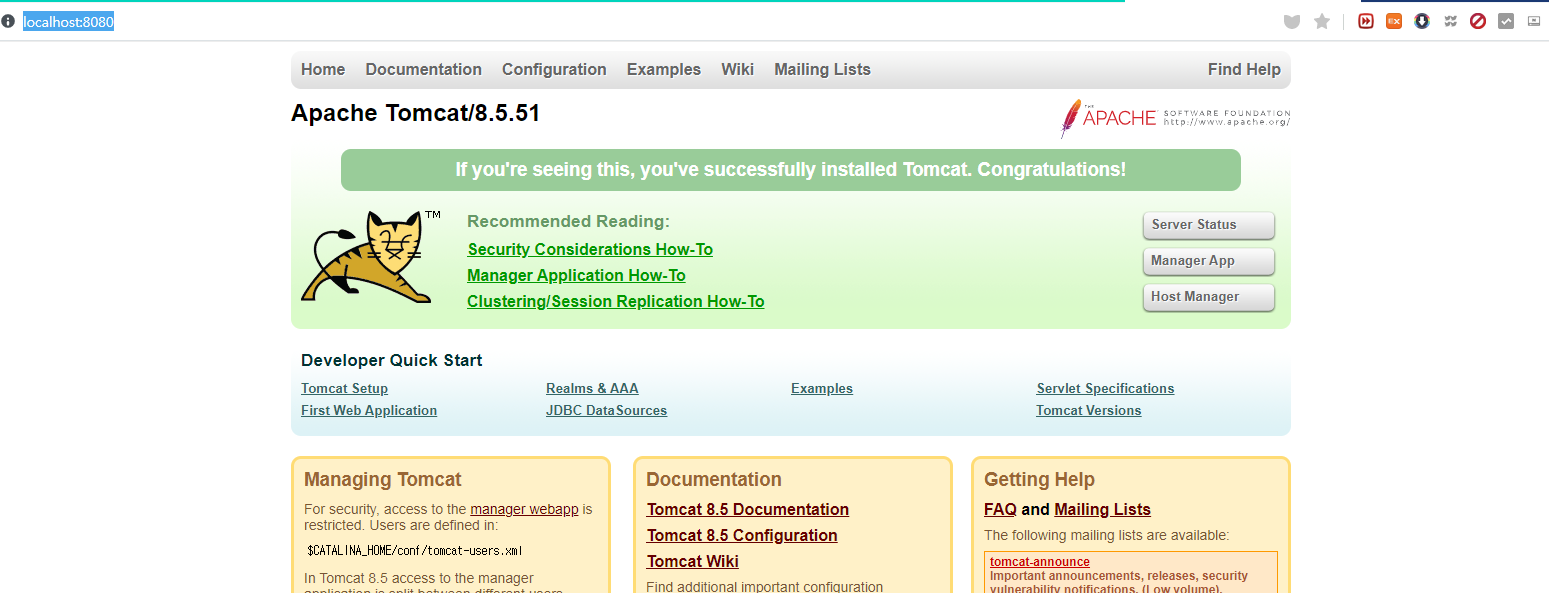Screen dimensions: 1549x593
Task: Open Mailing Lists link in Getting Help
Action: tap(1102, 510)
